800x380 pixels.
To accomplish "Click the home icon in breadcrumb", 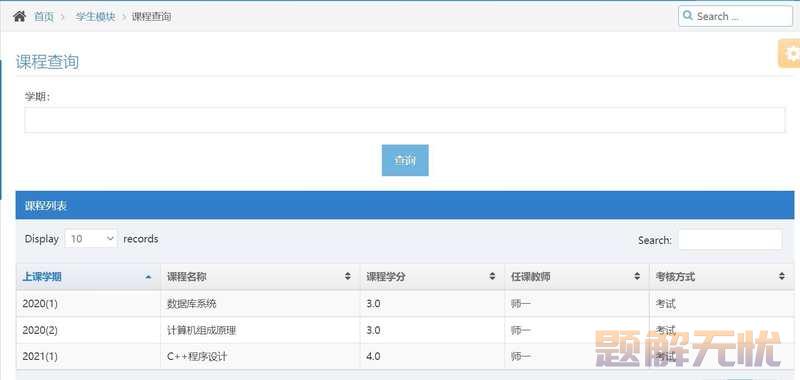I will pyautogui.click(x=19, y=16).
